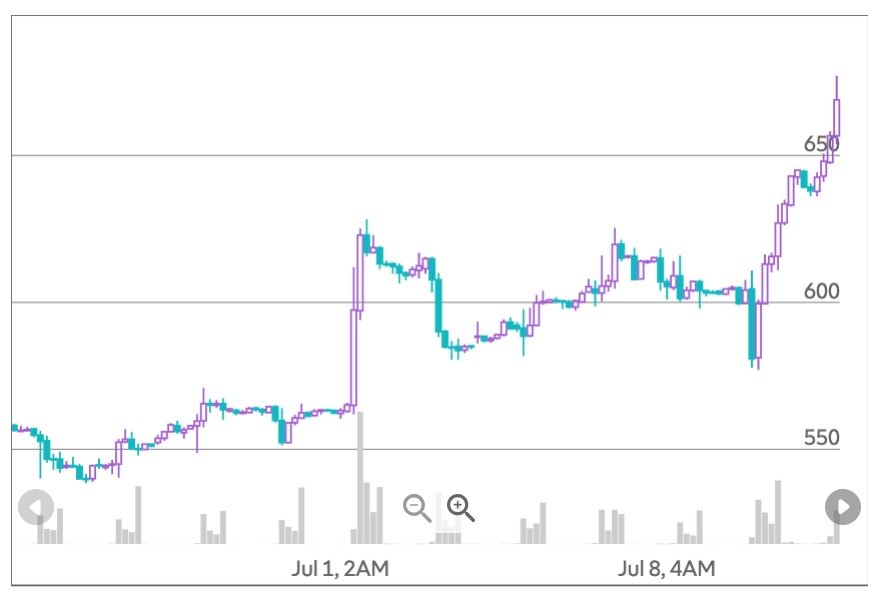Click the tallest gray volume bar

click(360, 478)
